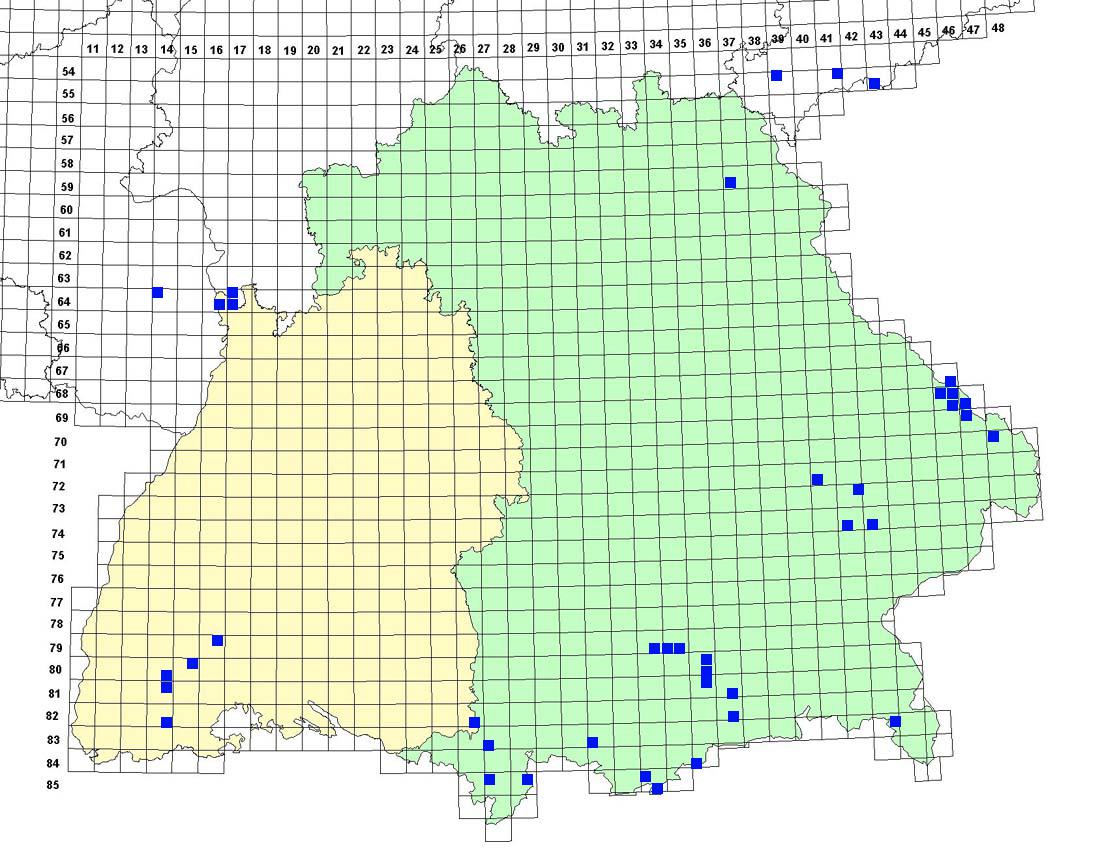Click row label 78

coord(56,624)
